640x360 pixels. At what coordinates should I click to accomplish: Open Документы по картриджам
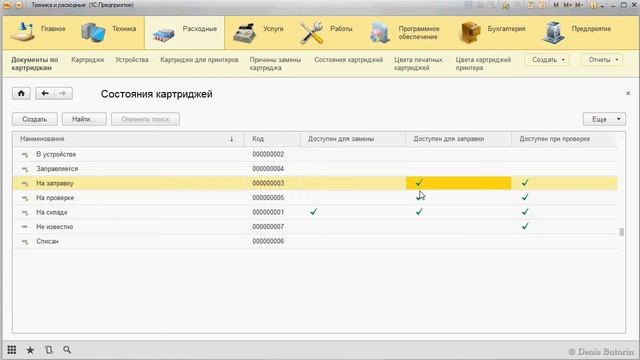coord(35,64)
